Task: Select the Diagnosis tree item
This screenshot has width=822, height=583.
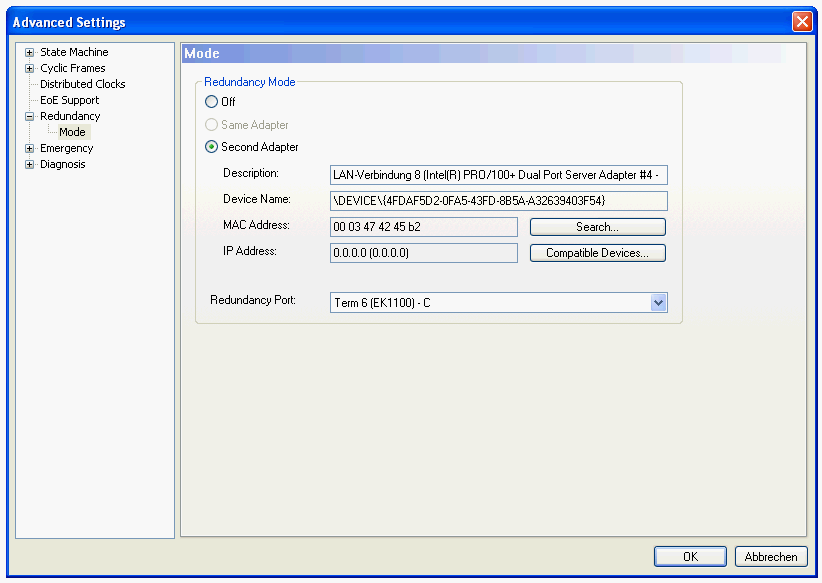Action: pyautogui.click(x=62, y=164)
